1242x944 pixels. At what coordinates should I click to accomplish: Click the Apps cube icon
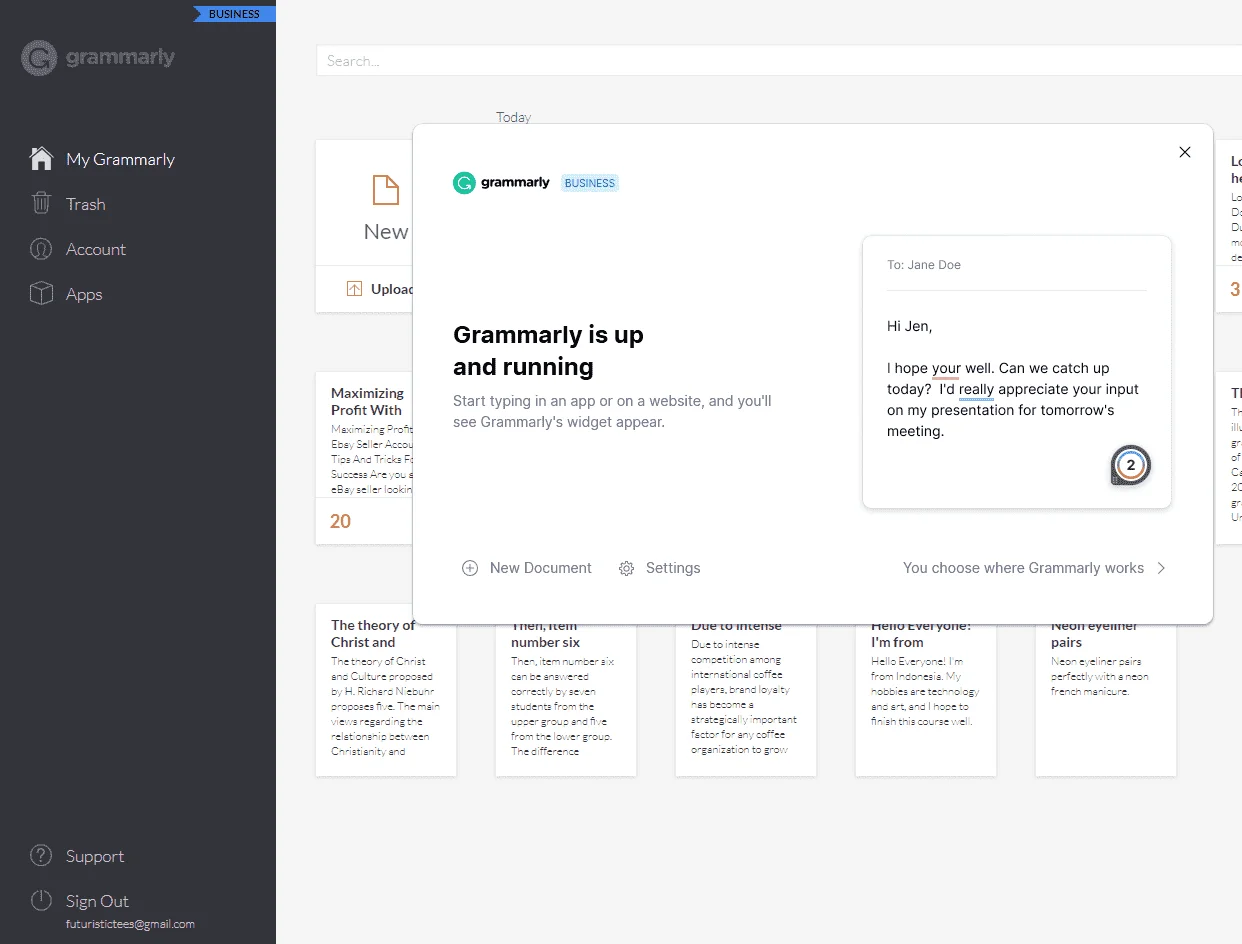[x=41, y=294]
